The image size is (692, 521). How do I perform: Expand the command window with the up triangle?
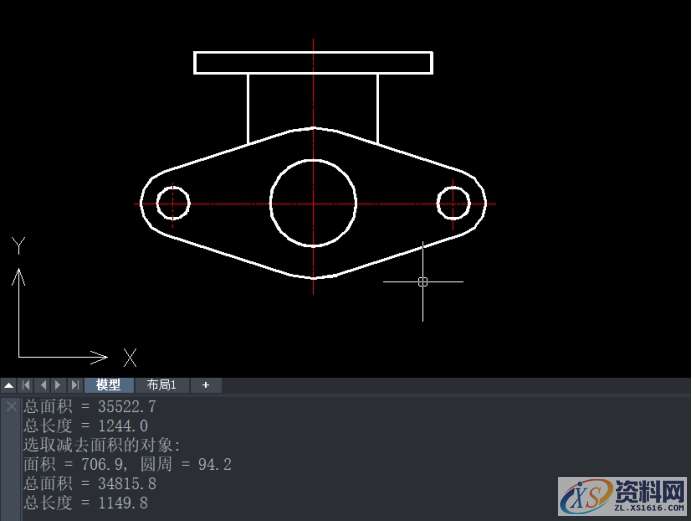[x=9, y=385]
